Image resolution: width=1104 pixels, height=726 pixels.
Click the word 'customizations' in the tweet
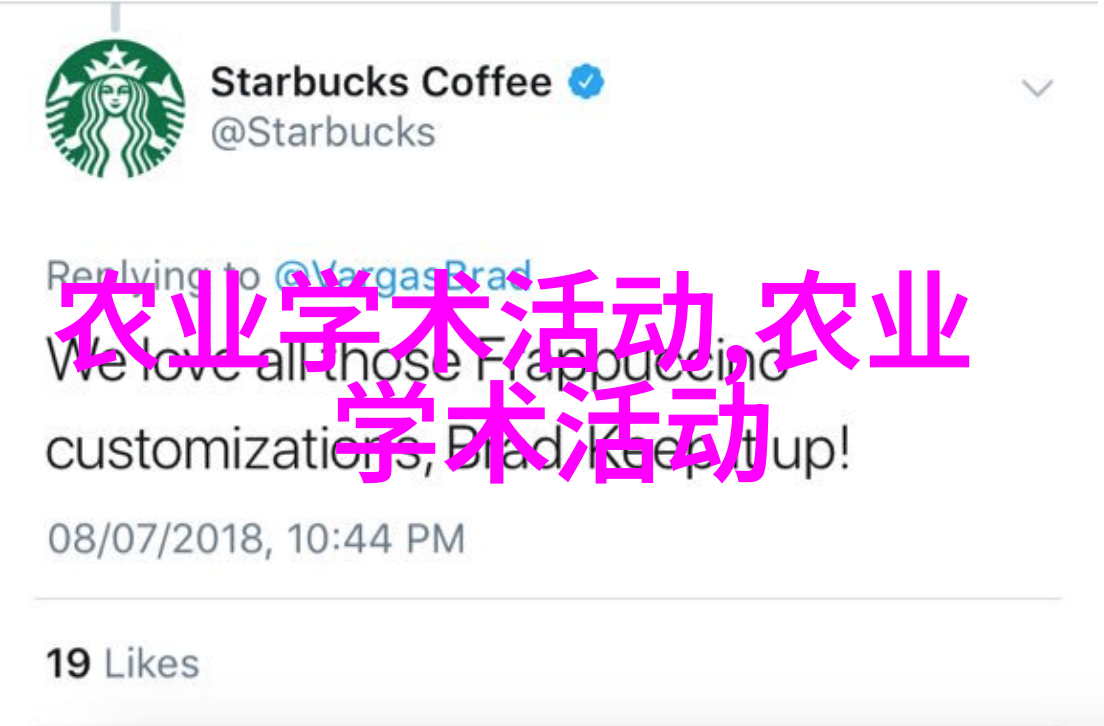[x=234, y=449]
